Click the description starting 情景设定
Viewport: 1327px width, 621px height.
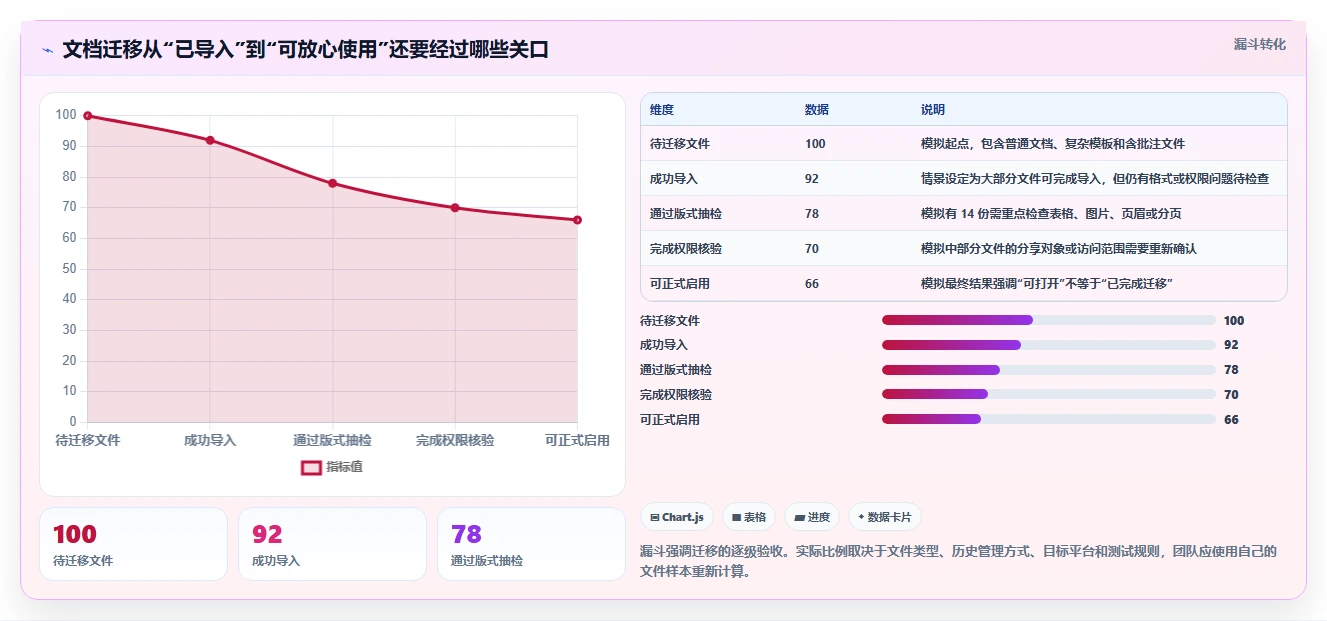[x=1095, y=179]
